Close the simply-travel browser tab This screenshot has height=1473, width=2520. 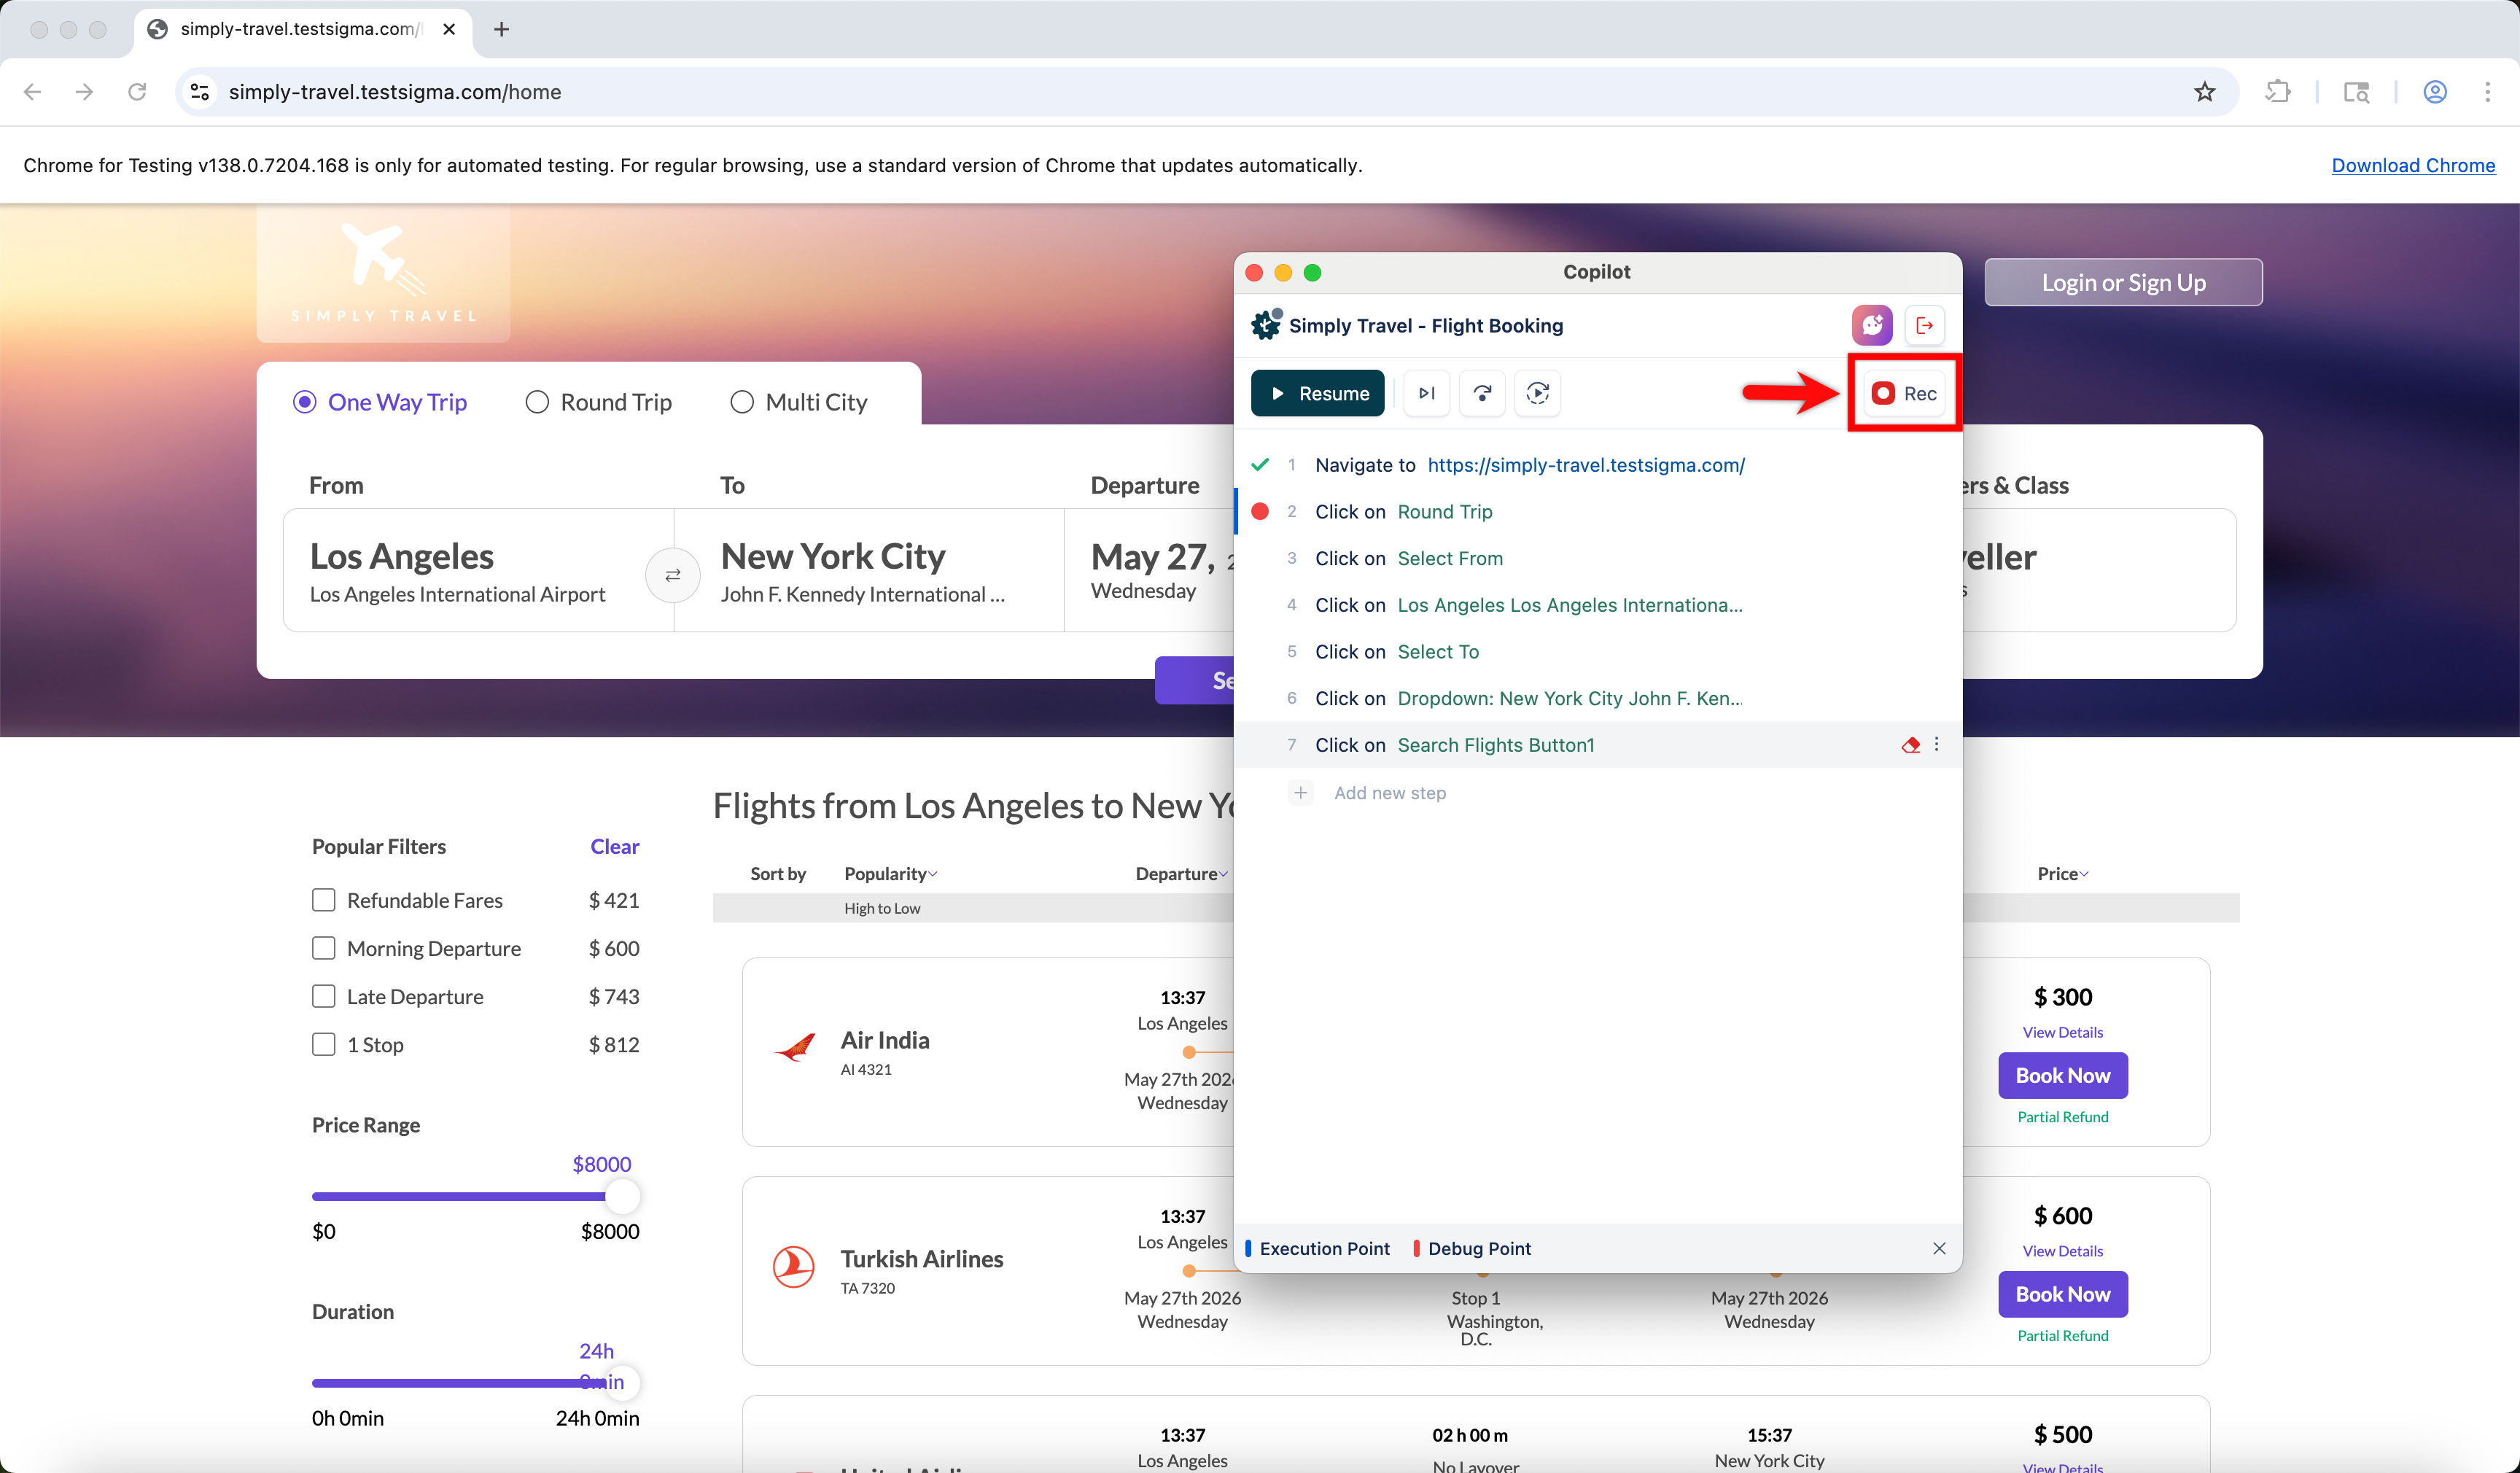tap(449, 29)
